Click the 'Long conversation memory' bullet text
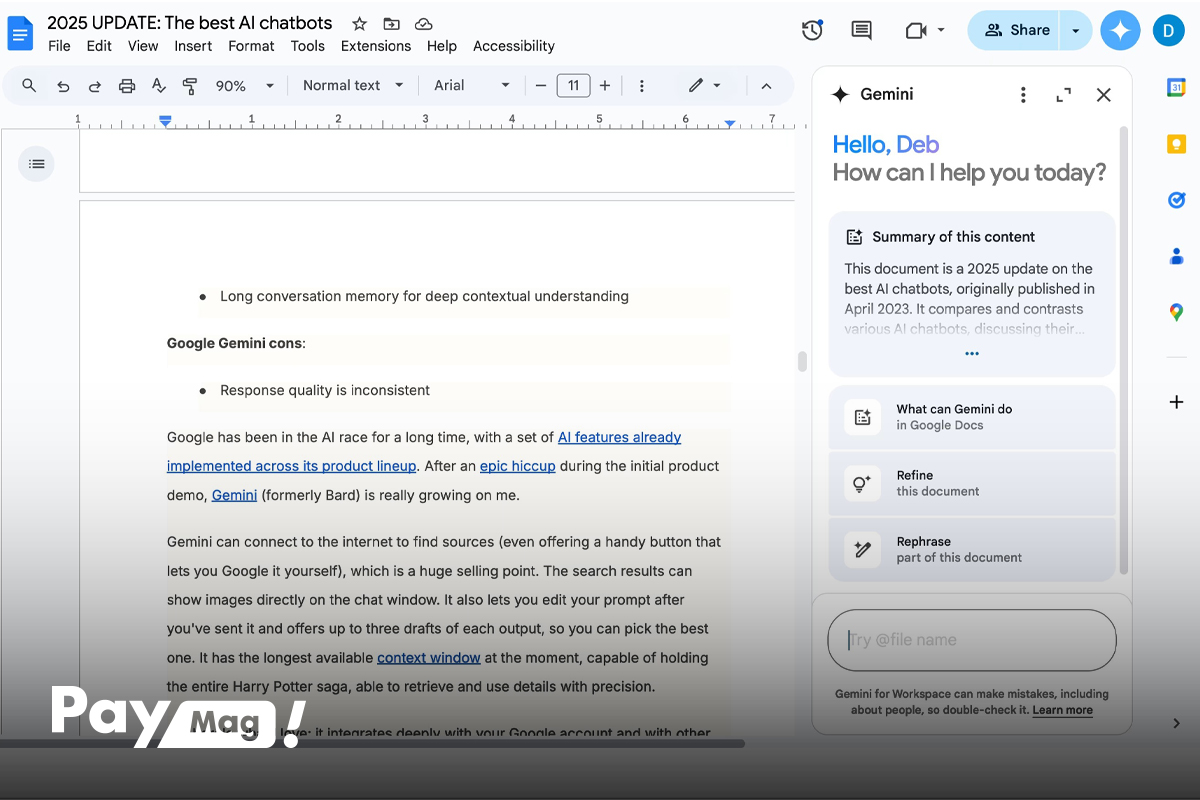 click(x=424, y=296)
